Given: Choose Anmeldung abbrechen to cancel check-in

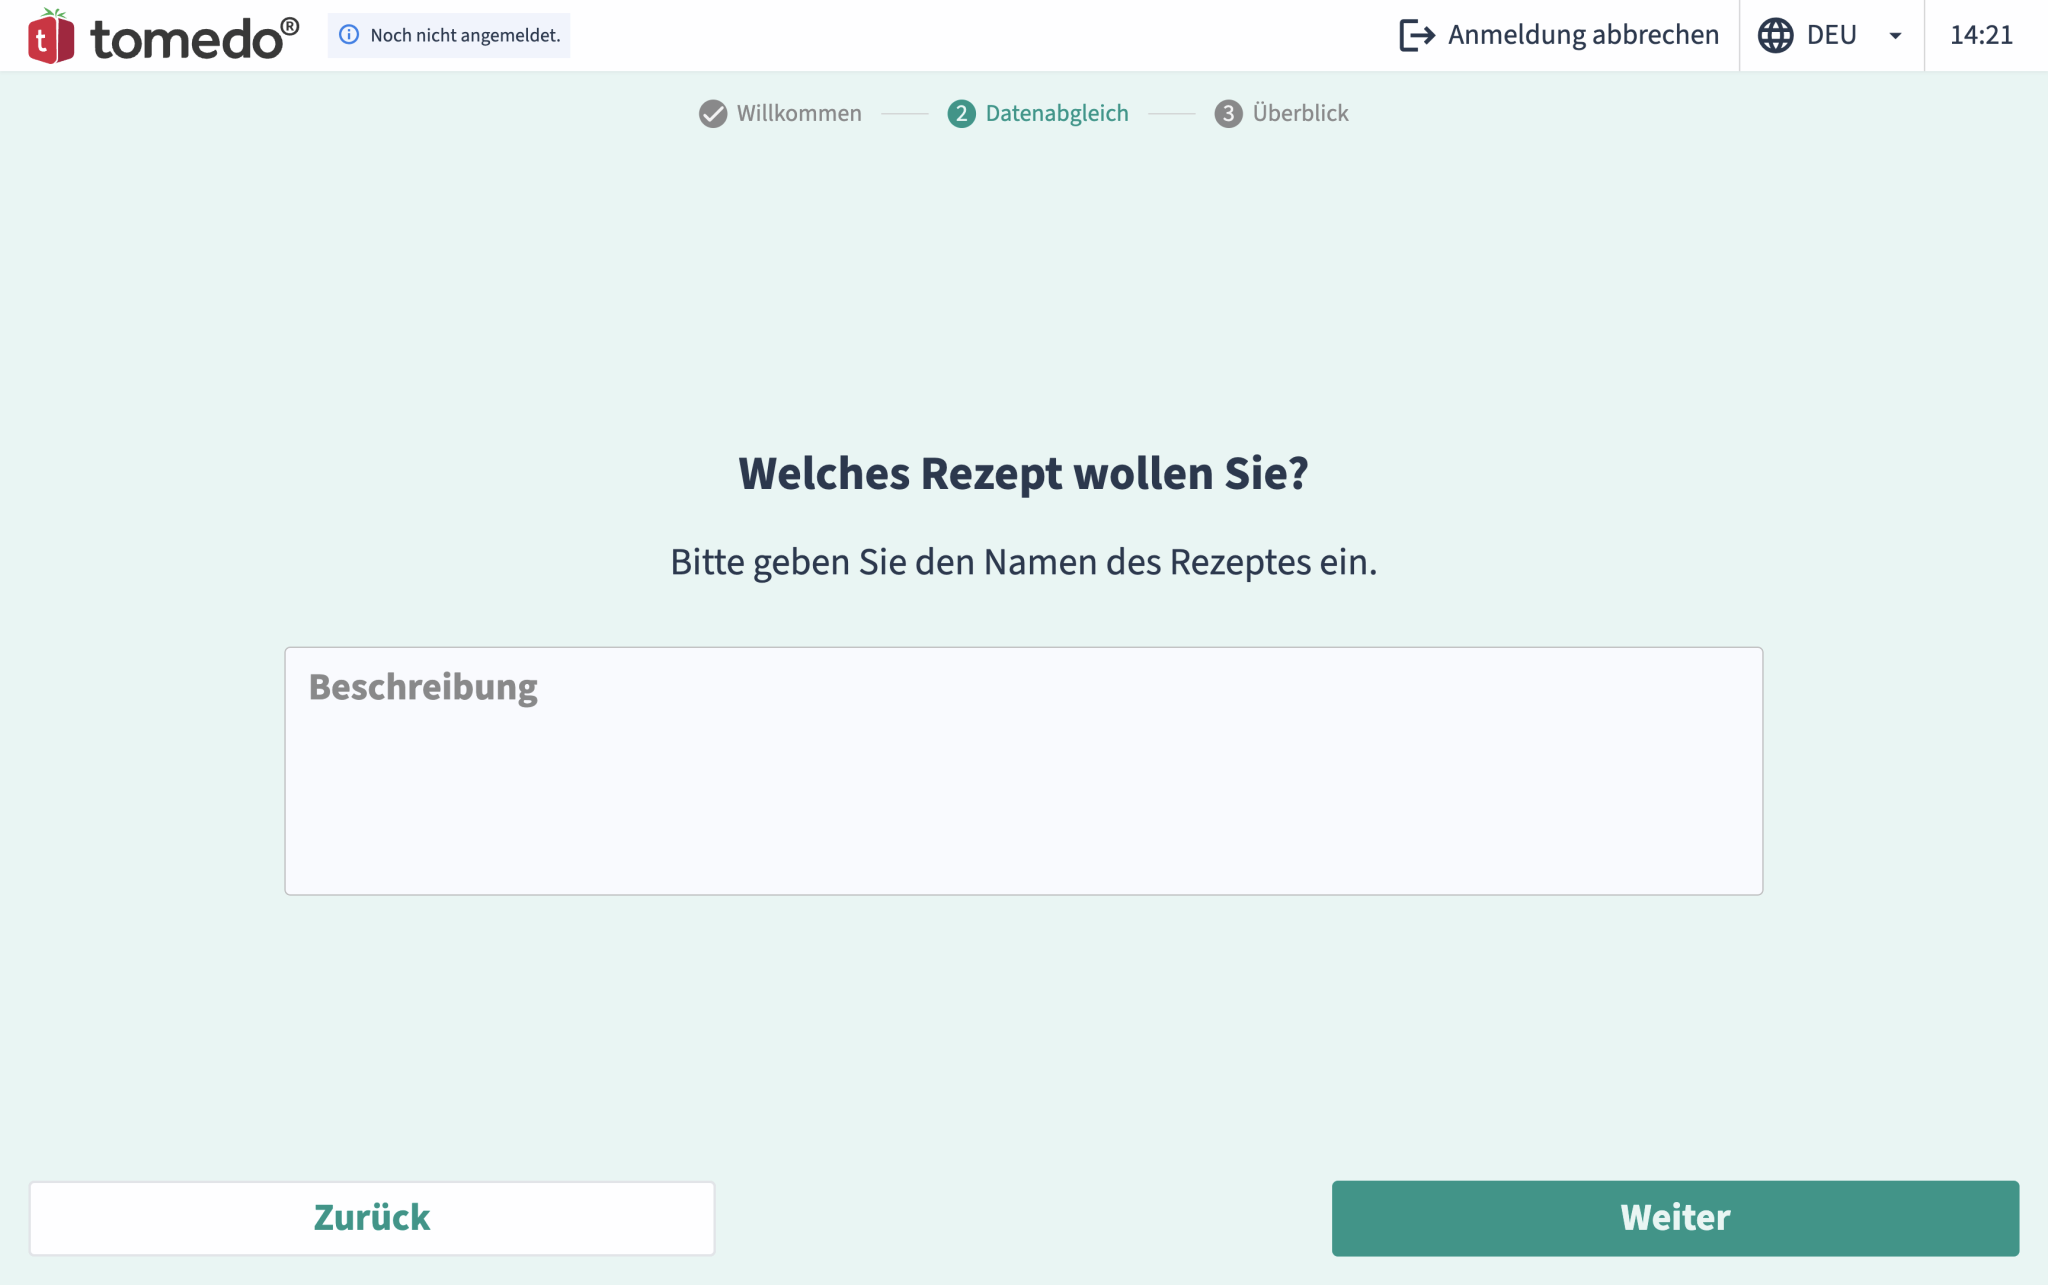Looking at the screenshot, I should [x=1584, y=35].
